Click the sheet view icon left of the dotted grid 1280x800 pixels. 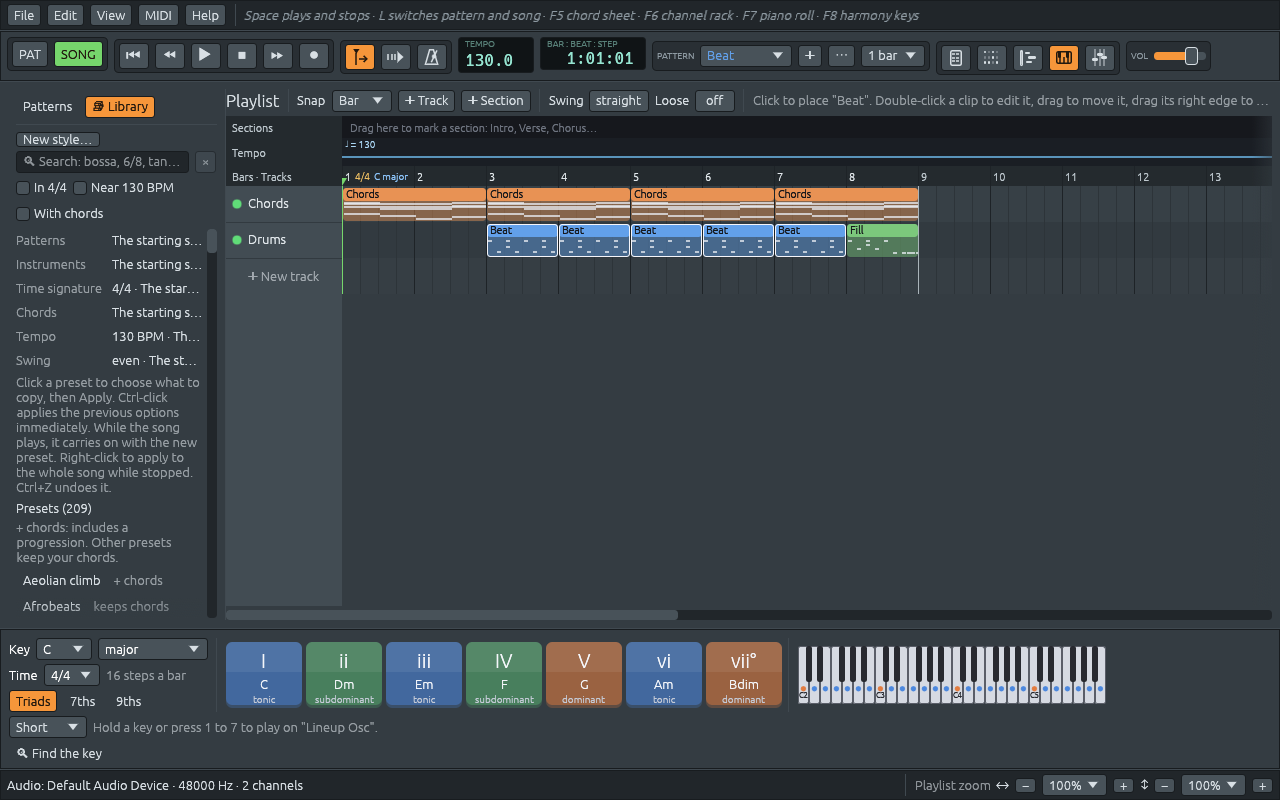pyautogui.click(x=955, y=57)
